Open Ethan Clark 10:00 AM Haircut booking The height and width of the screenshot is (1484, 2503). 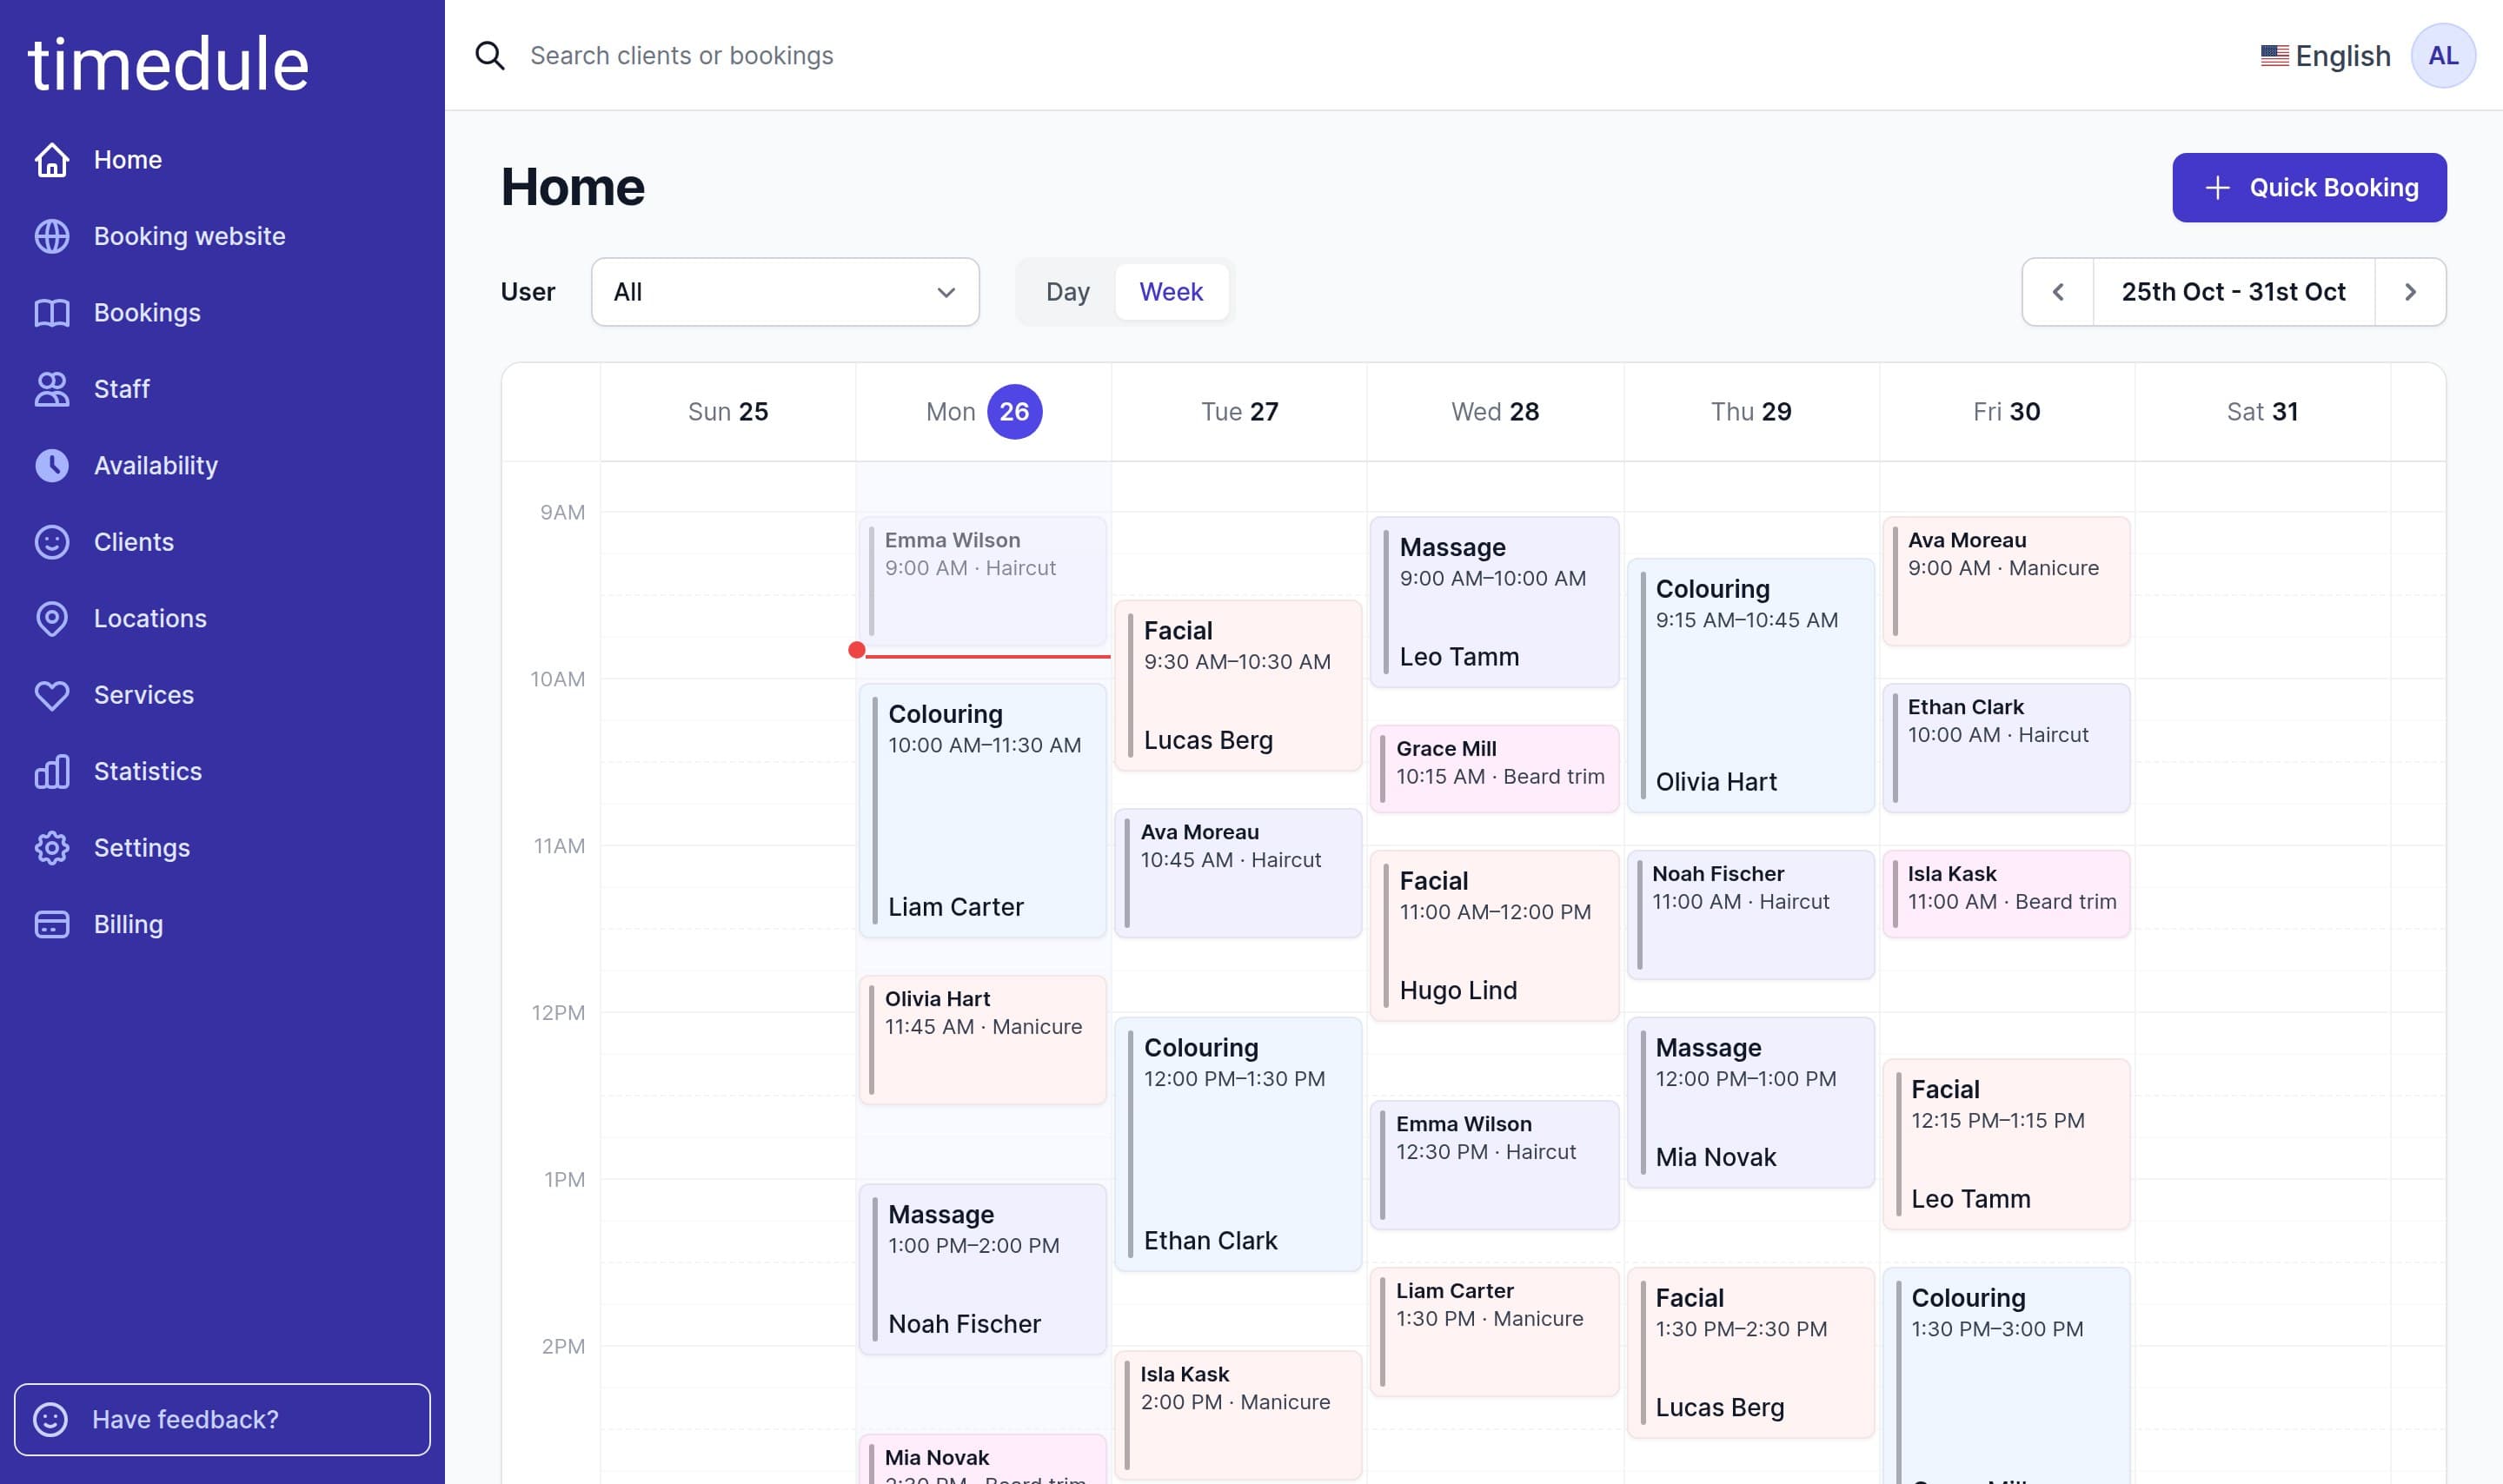2006,748
